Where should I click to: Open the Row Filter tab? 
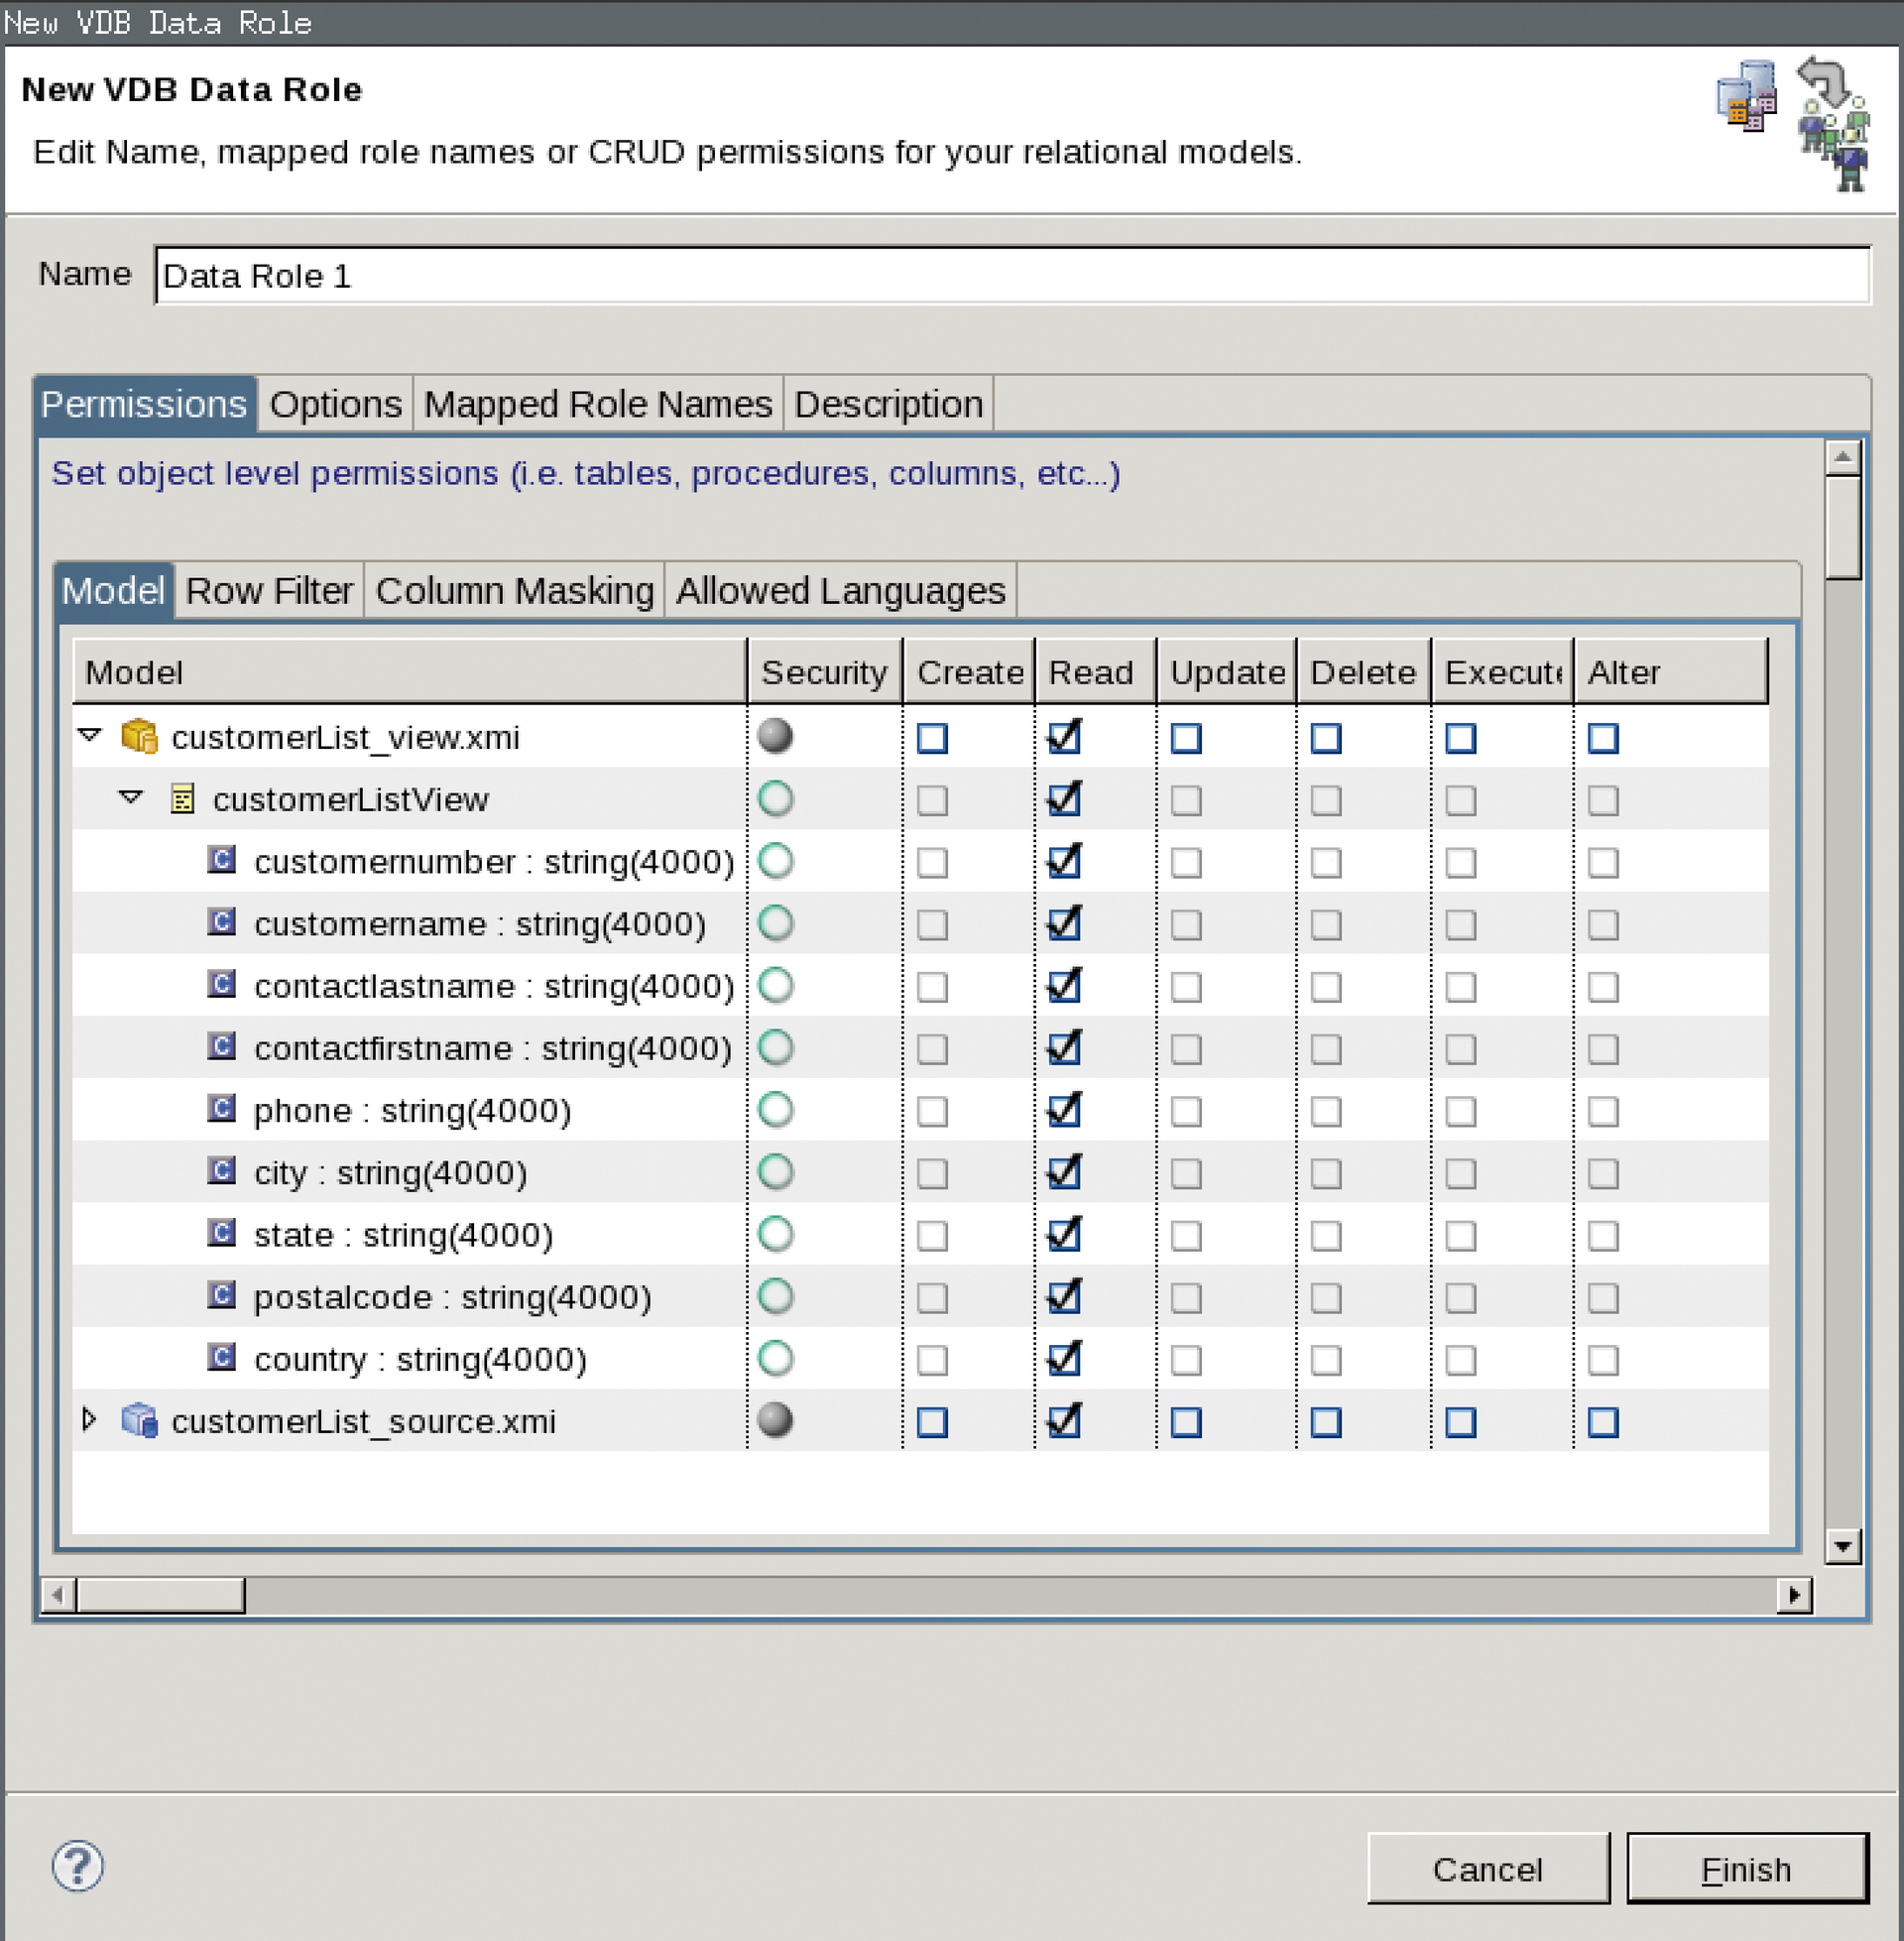(268, 590)
